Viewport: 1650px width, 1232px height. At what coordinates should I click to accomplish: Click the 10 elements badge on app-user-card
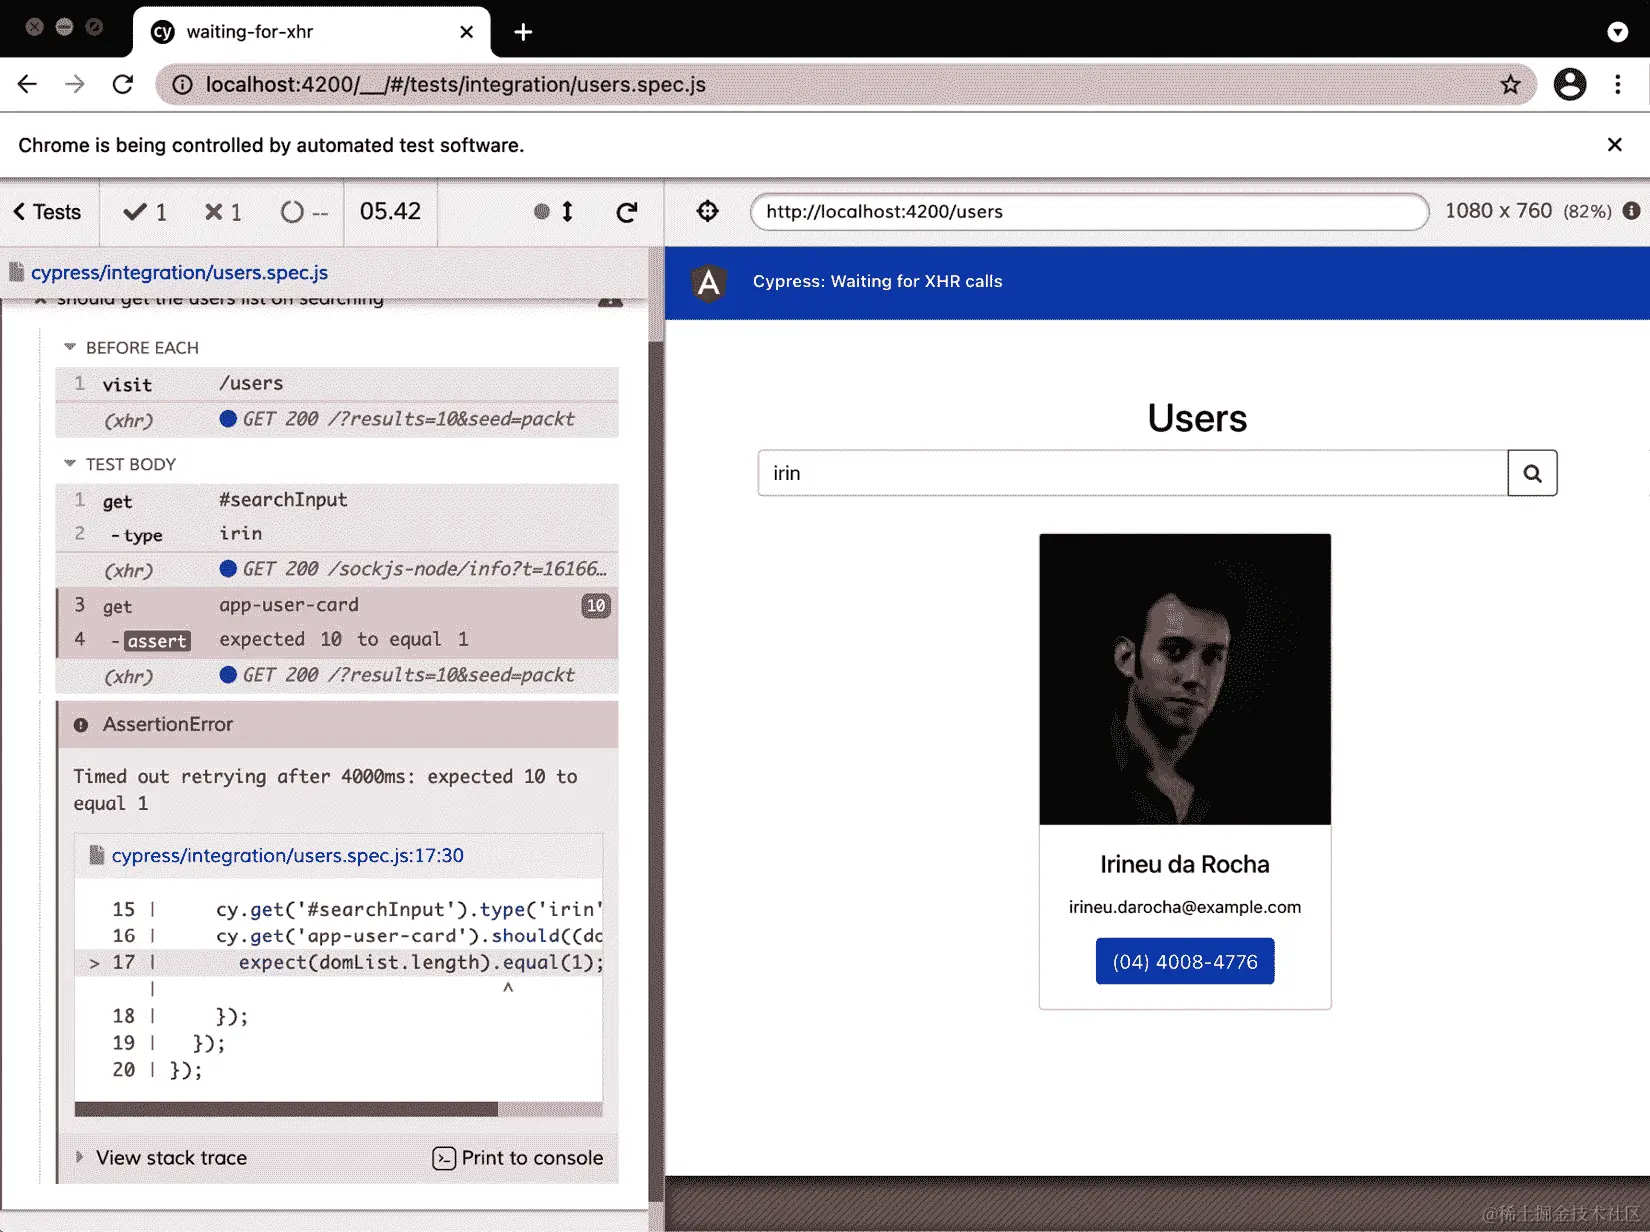pyautogui.click(x=596, y=606)
